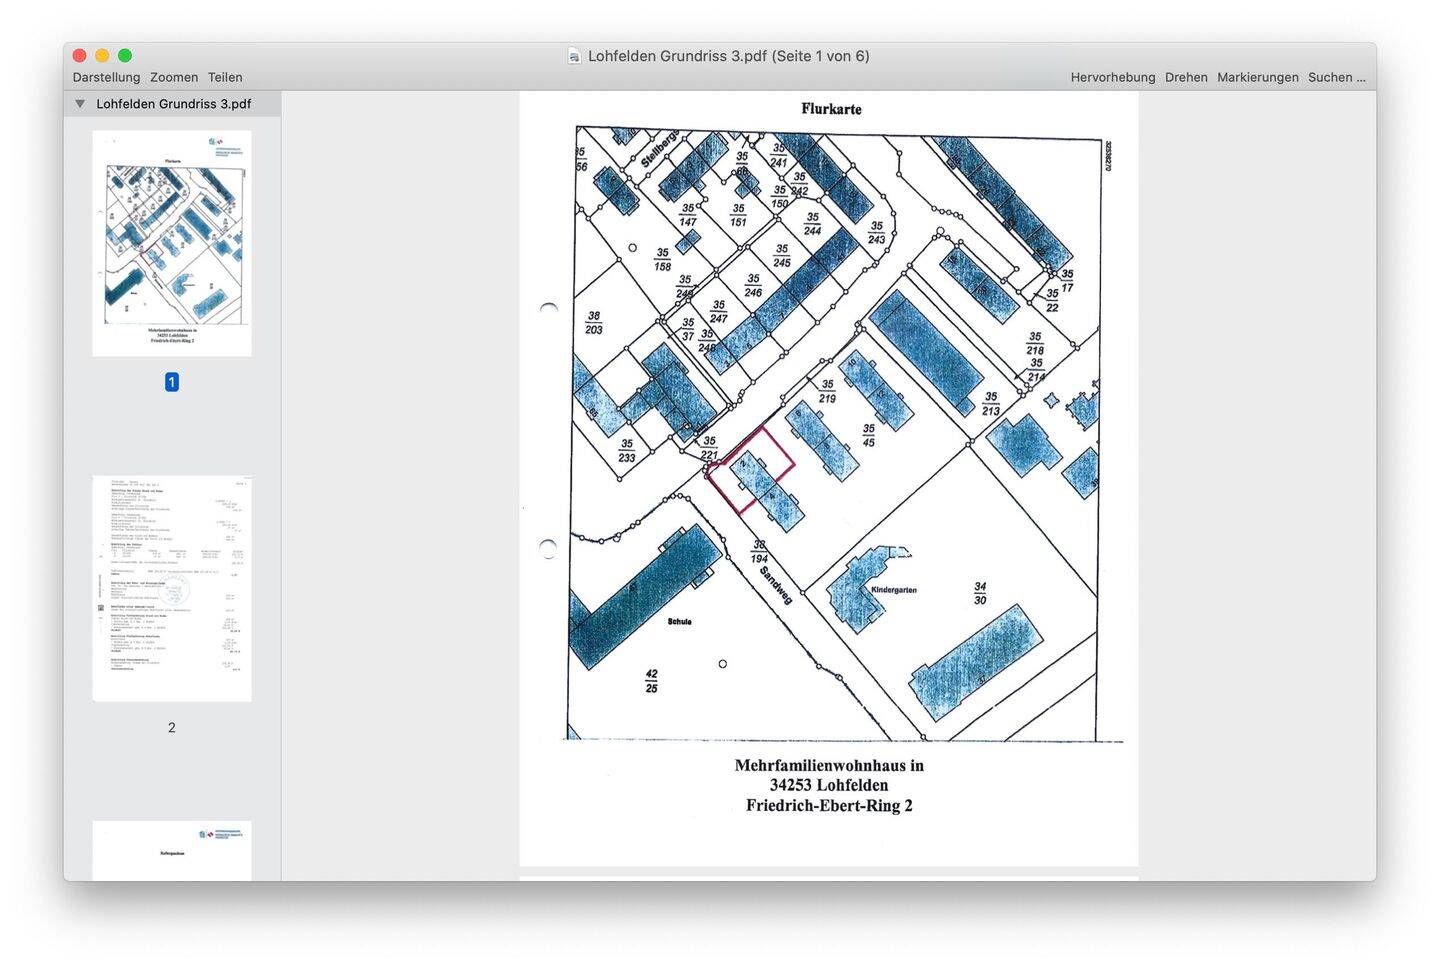Click the green full-screen window button
The width and height of the screenshot is (1440, 965).
coord(125,56)
